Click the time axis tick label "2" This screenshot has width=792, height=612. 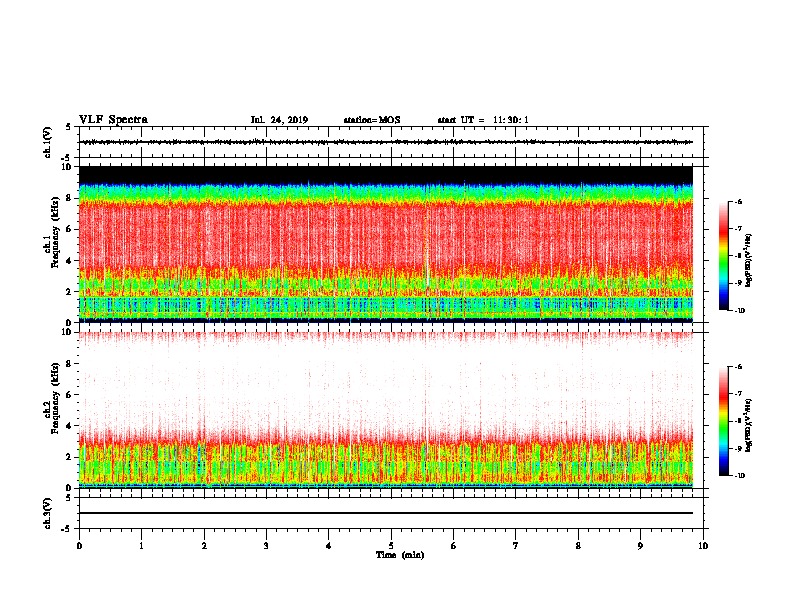[x=204, y=546]
